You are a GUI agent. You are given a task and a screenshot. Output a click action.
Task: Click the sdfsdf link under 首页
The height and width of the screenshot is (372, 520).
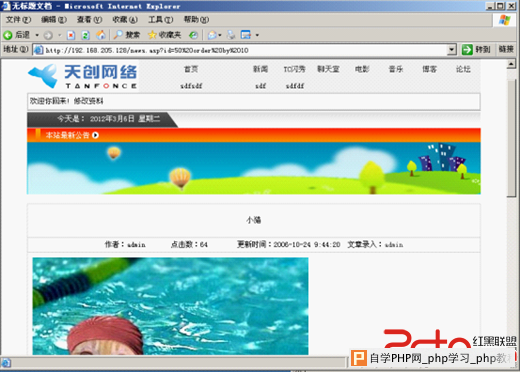click(191, 86)
